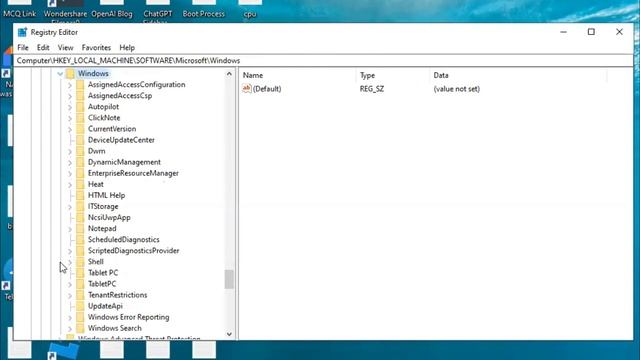640x360 pixels.
Task: Expand the Shell key
Action: [x=70, y=262]
